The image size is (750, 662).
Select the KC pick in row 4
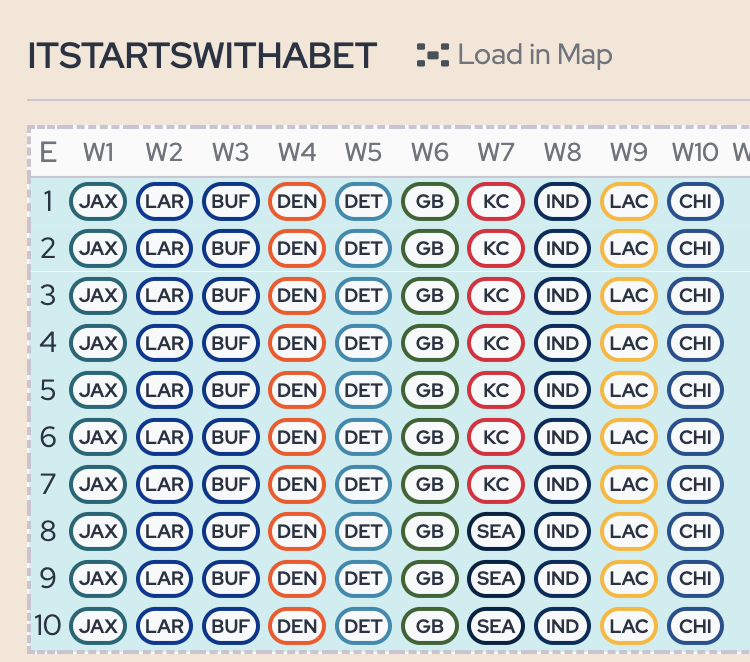[496, 343]
